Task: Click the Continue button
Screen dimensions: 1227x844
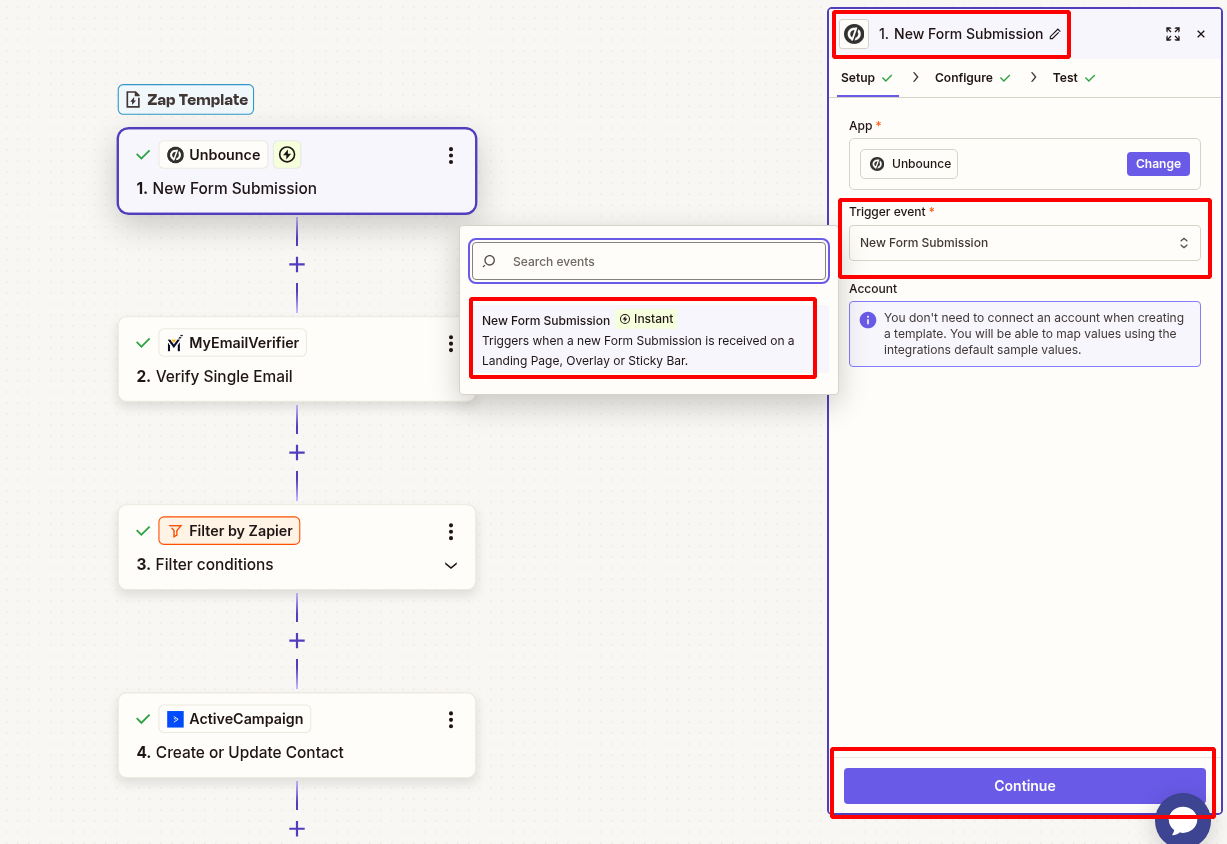Action: [1024, 785]
